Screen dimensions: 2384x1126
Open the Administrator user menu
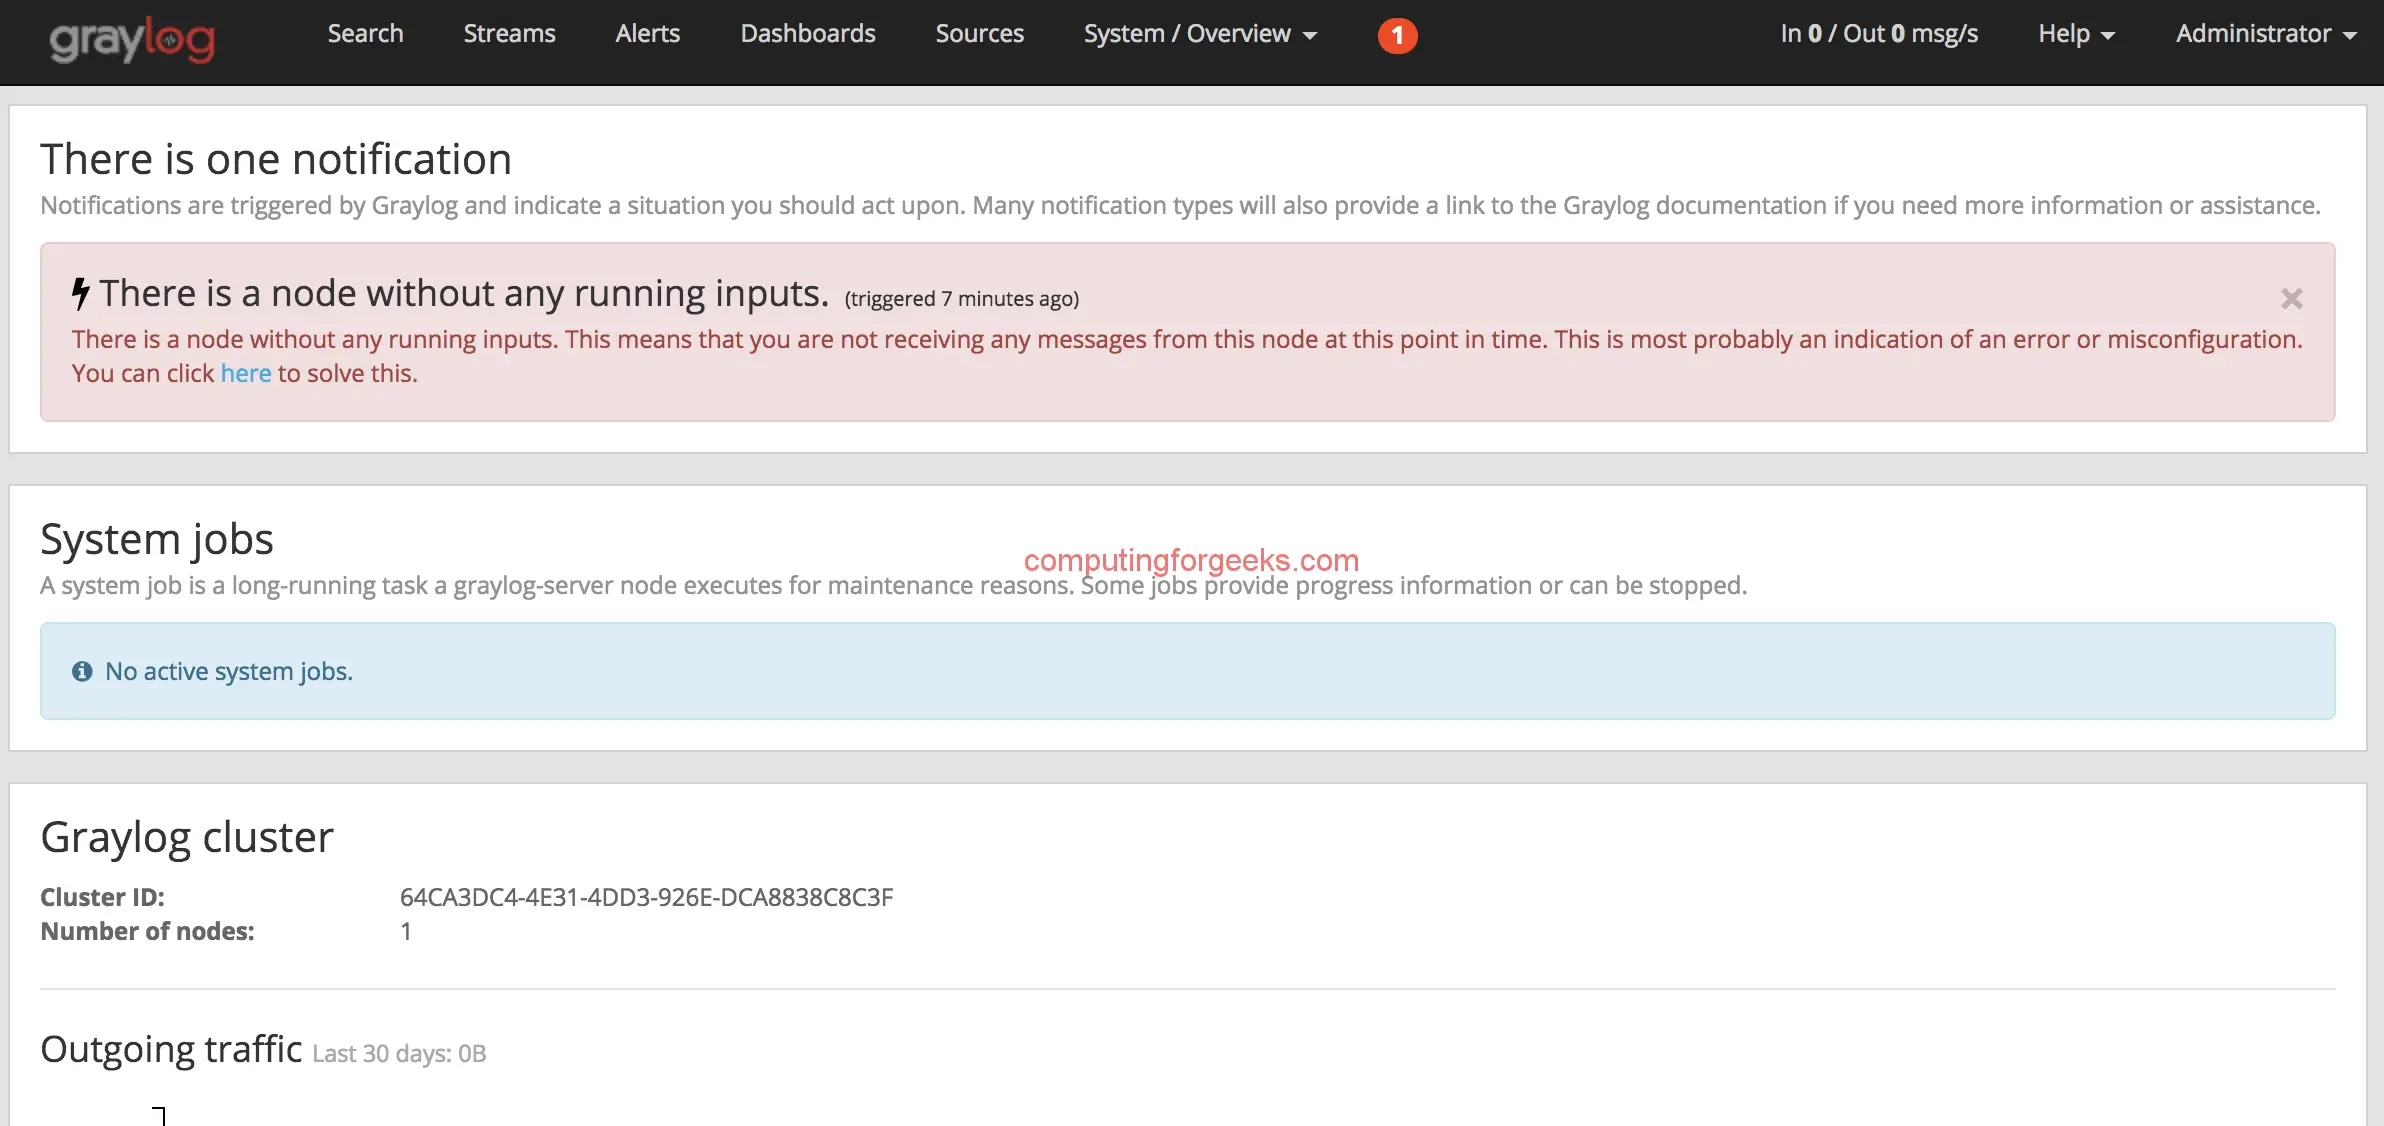pos(2266,34)
